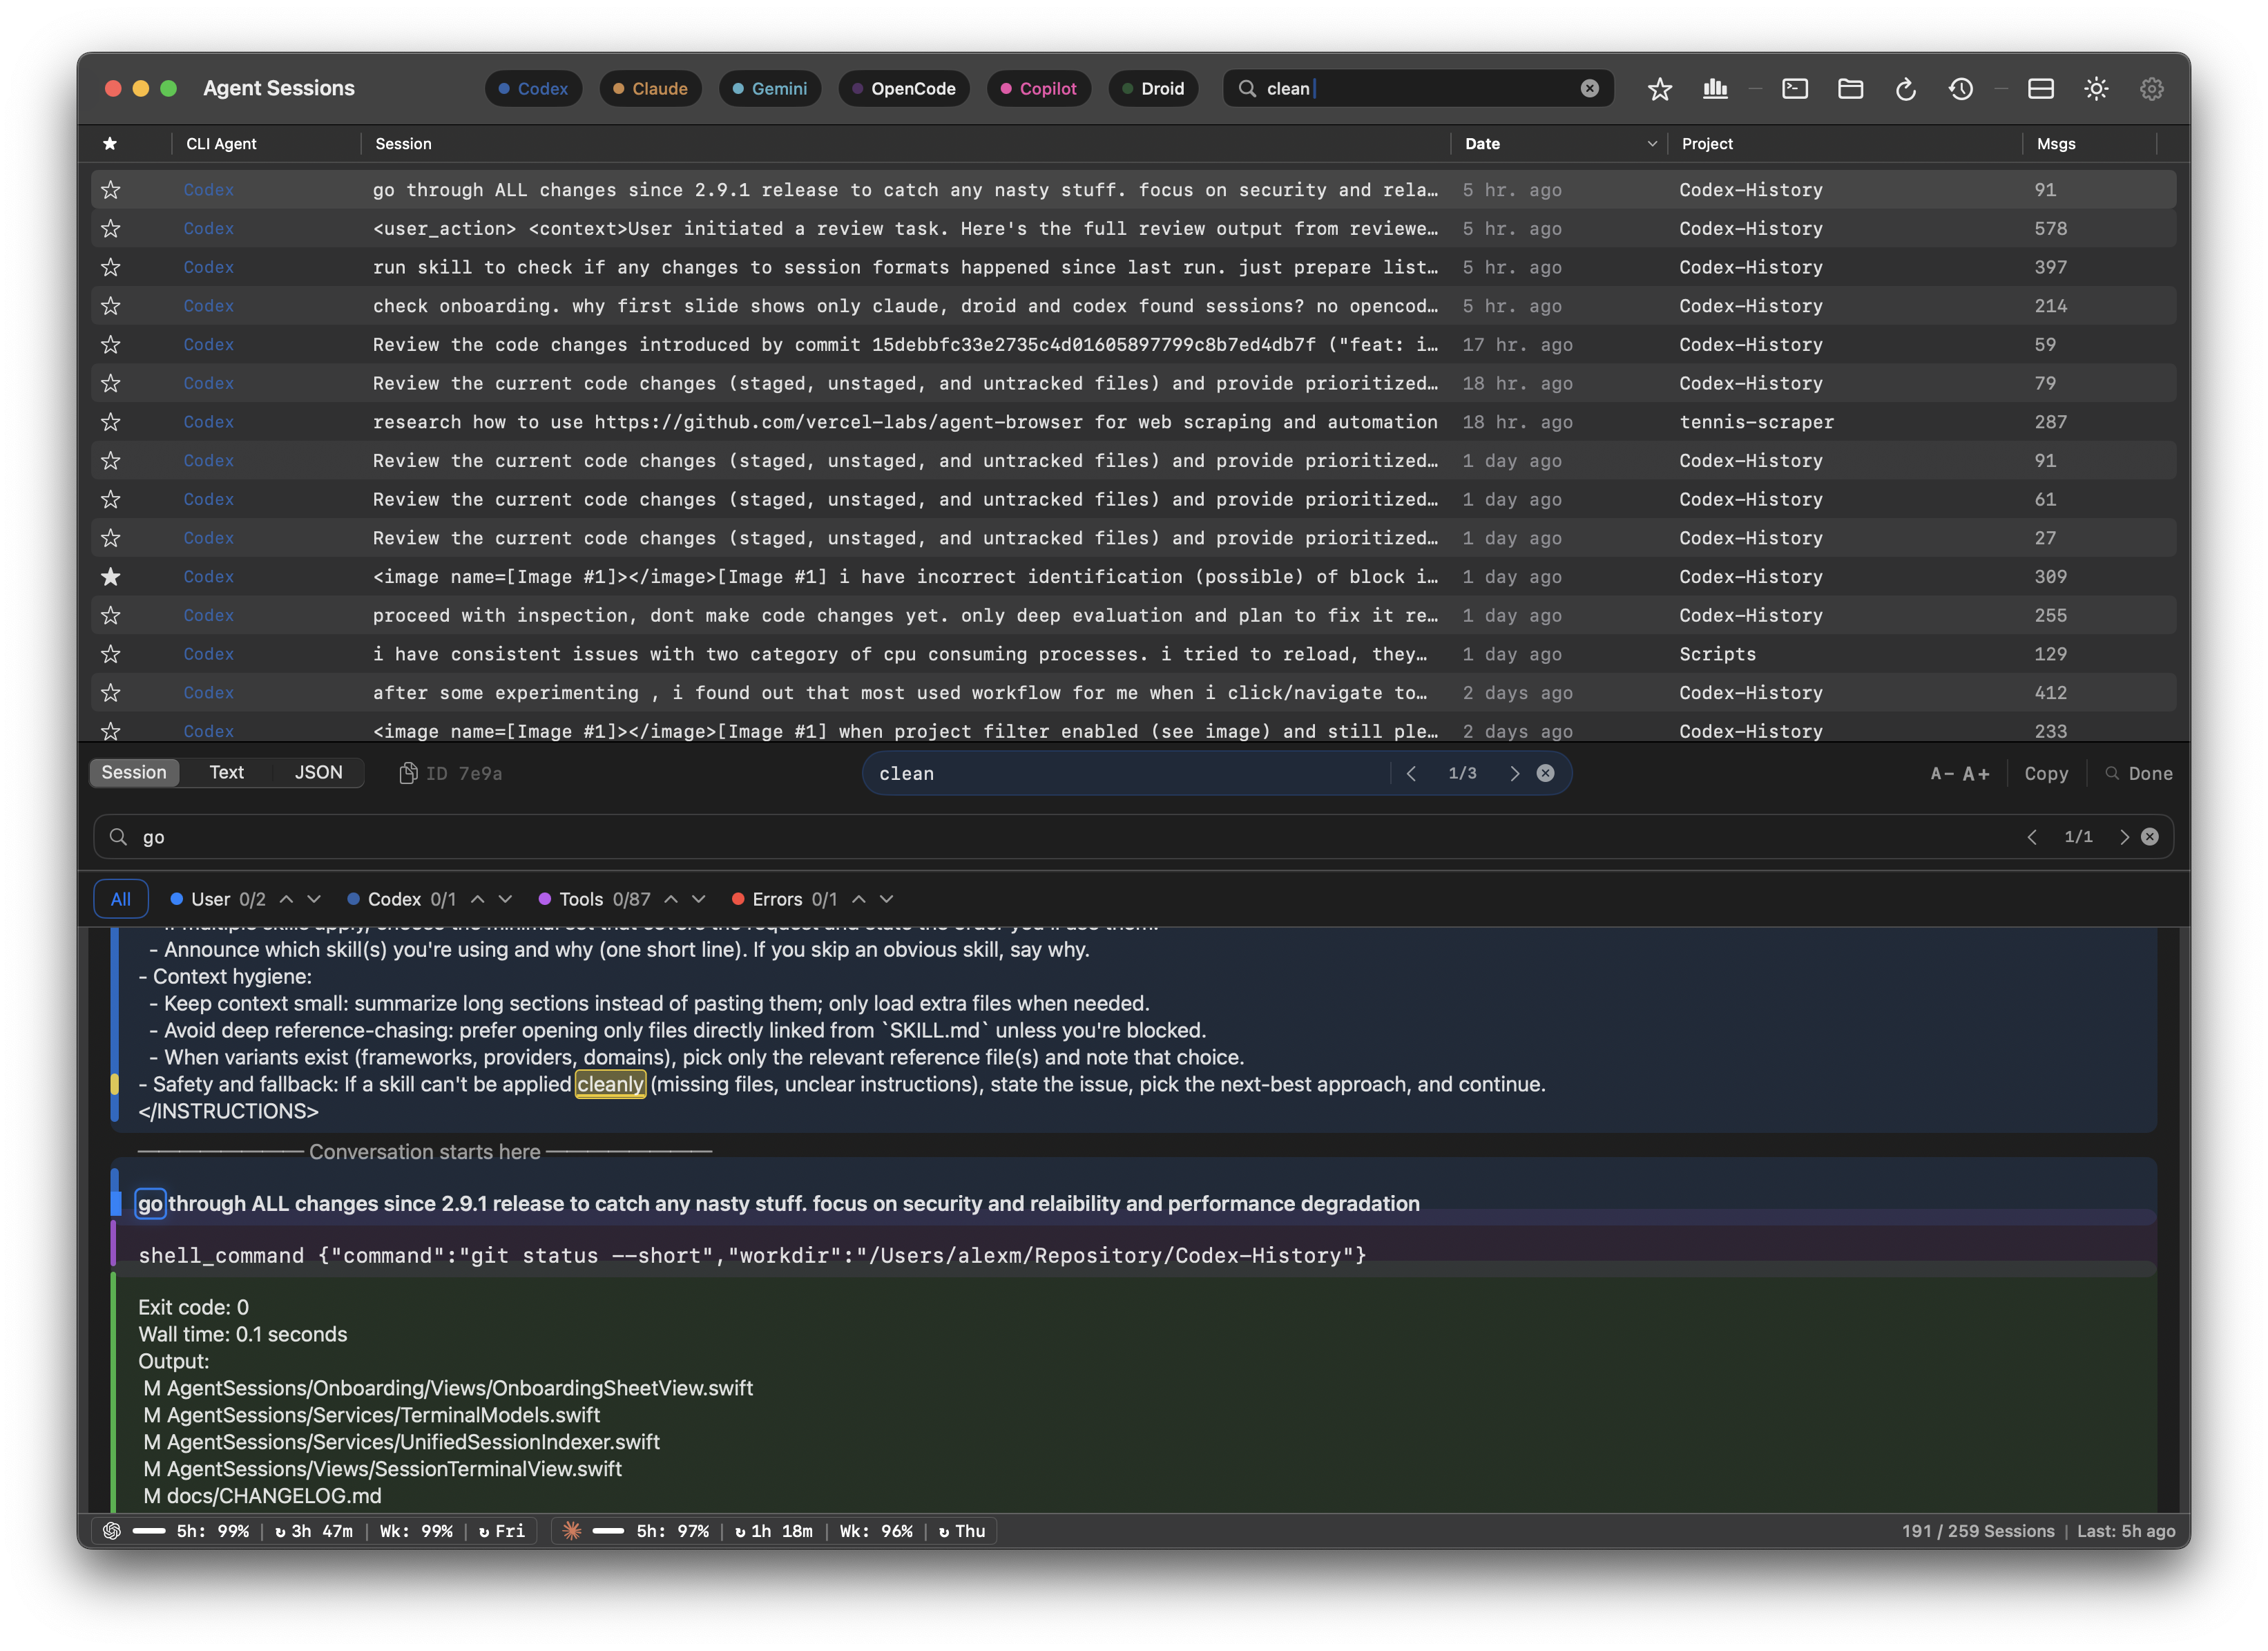Toggle the Claude agent filter pill

pos(651,88)
